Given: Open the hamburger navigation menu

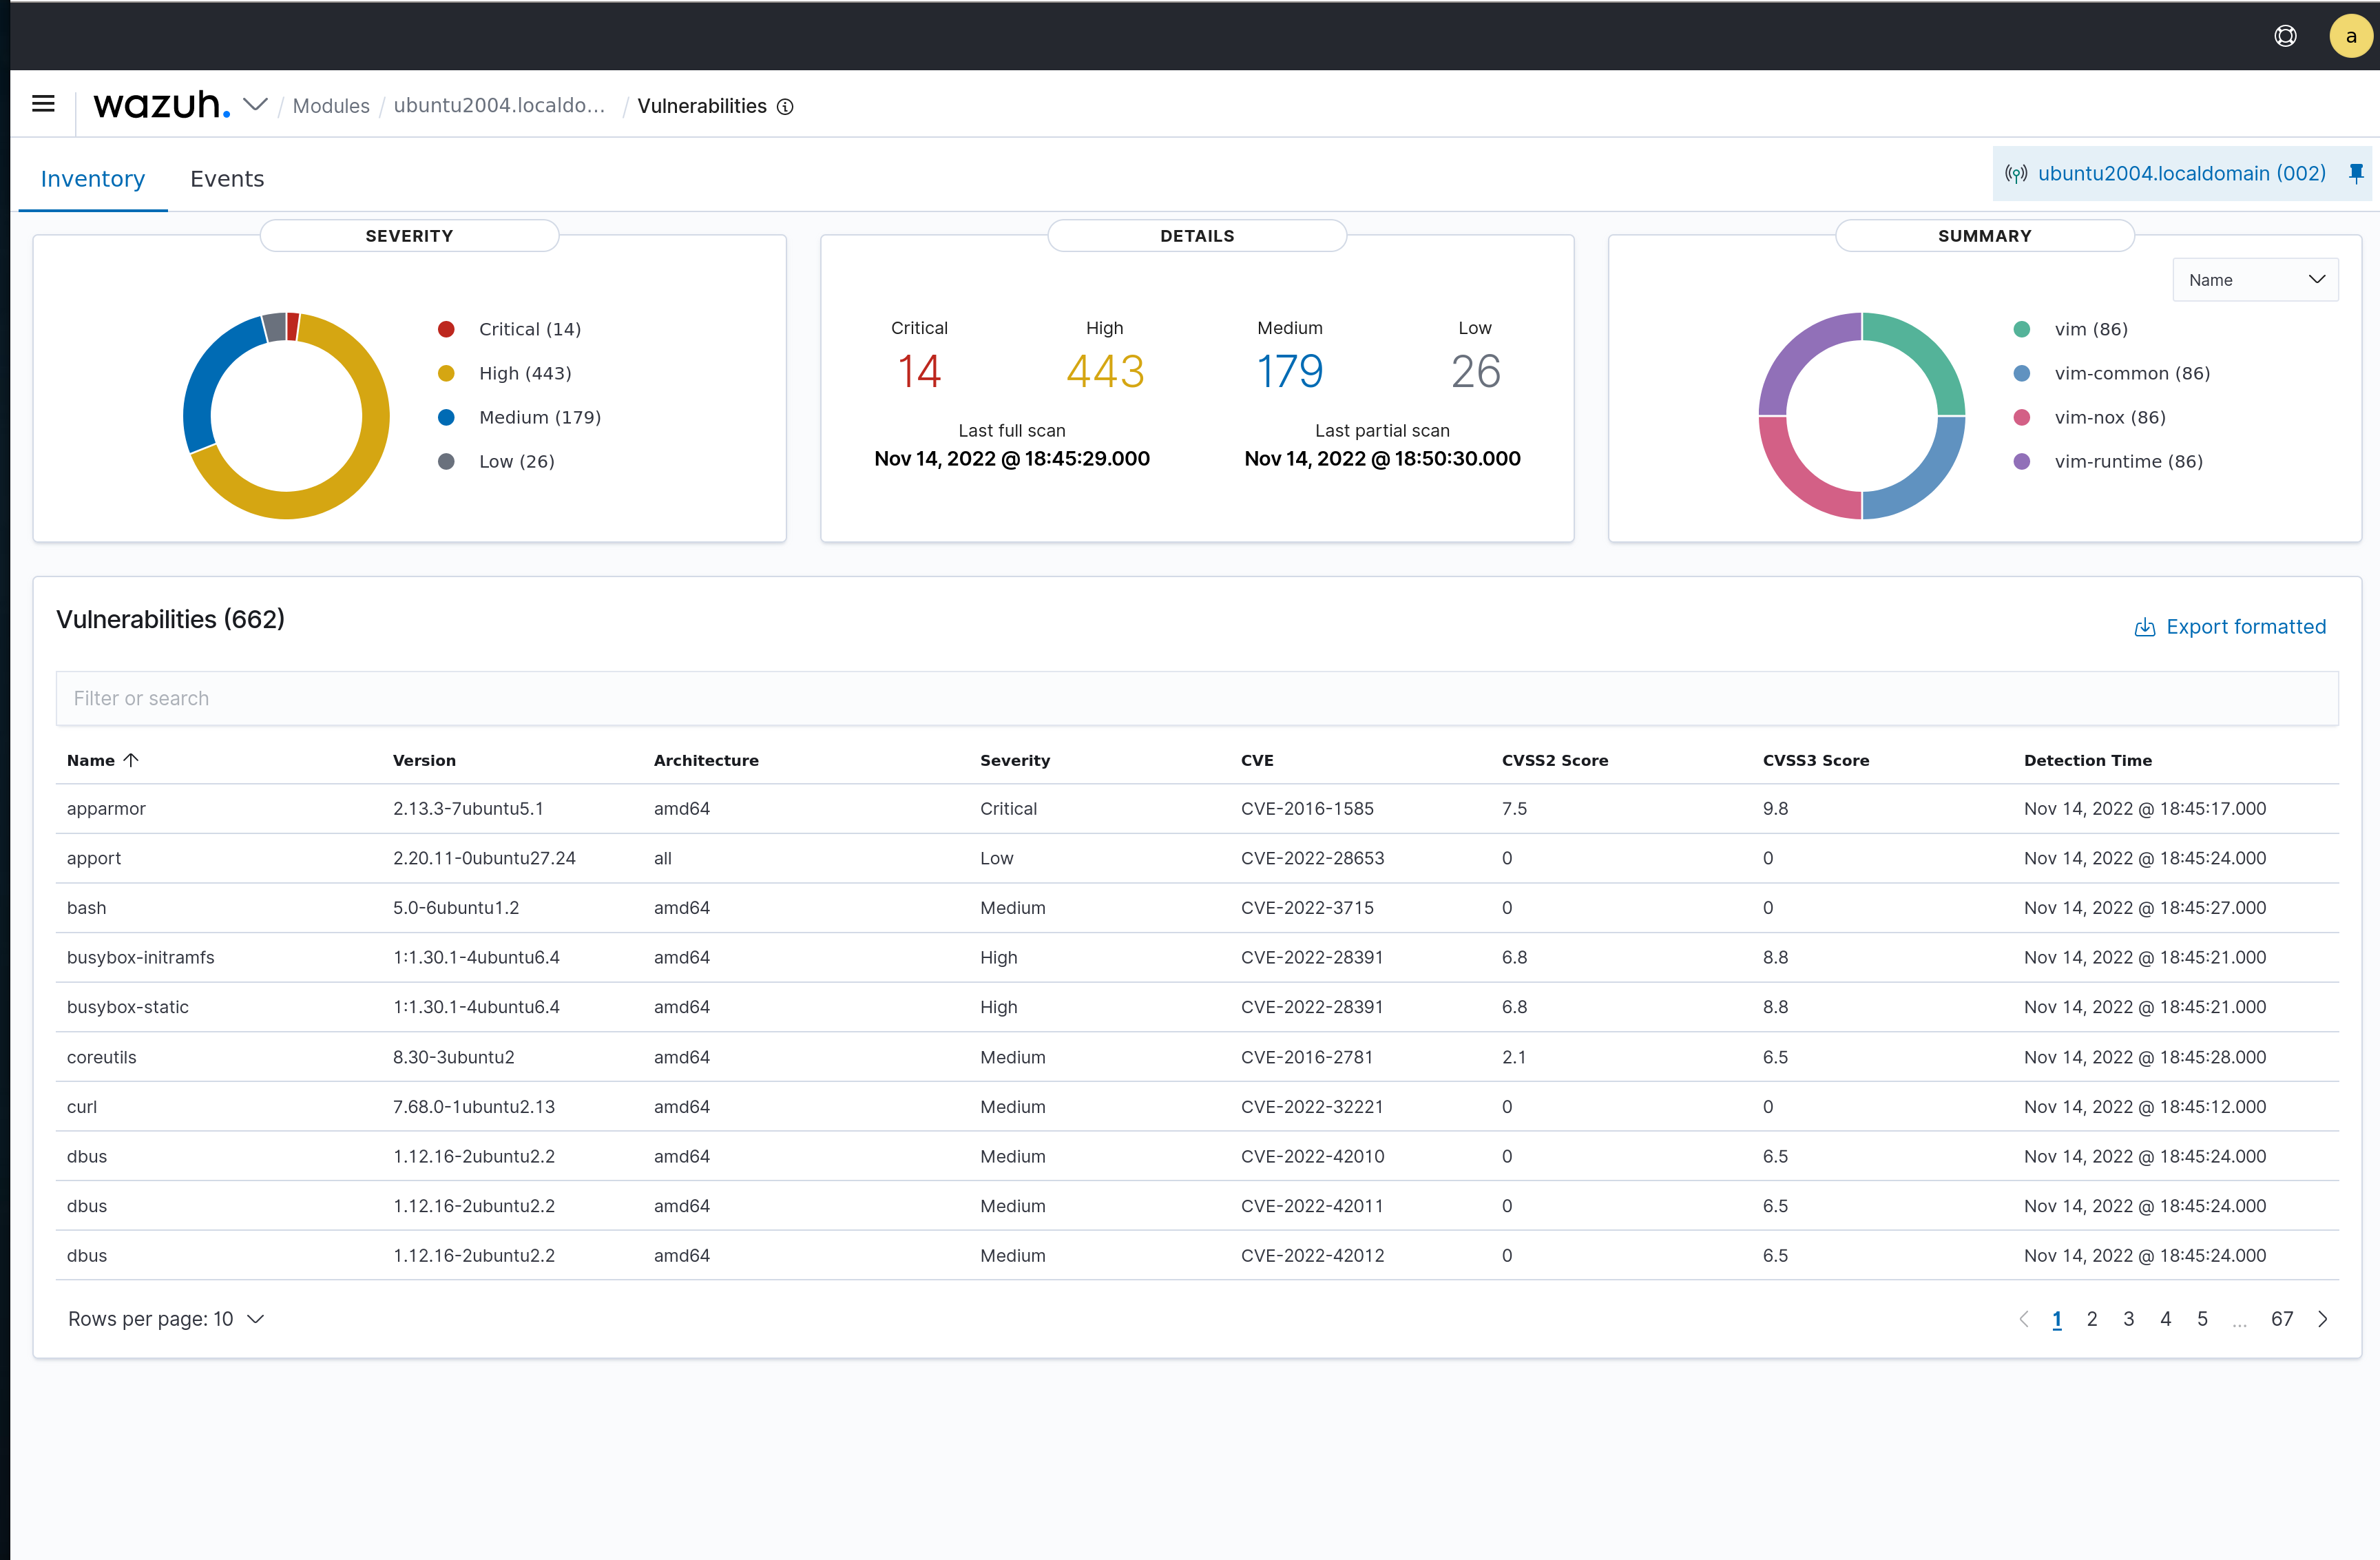Looking at the screenshot, I should pos(43,104).
